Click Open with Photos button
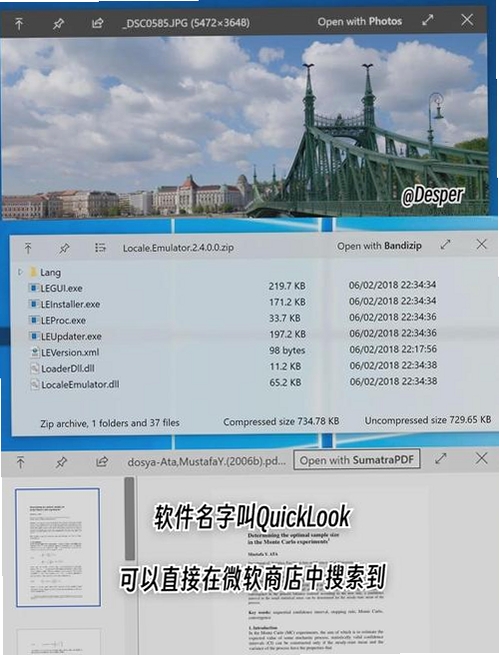 (360, 21)
